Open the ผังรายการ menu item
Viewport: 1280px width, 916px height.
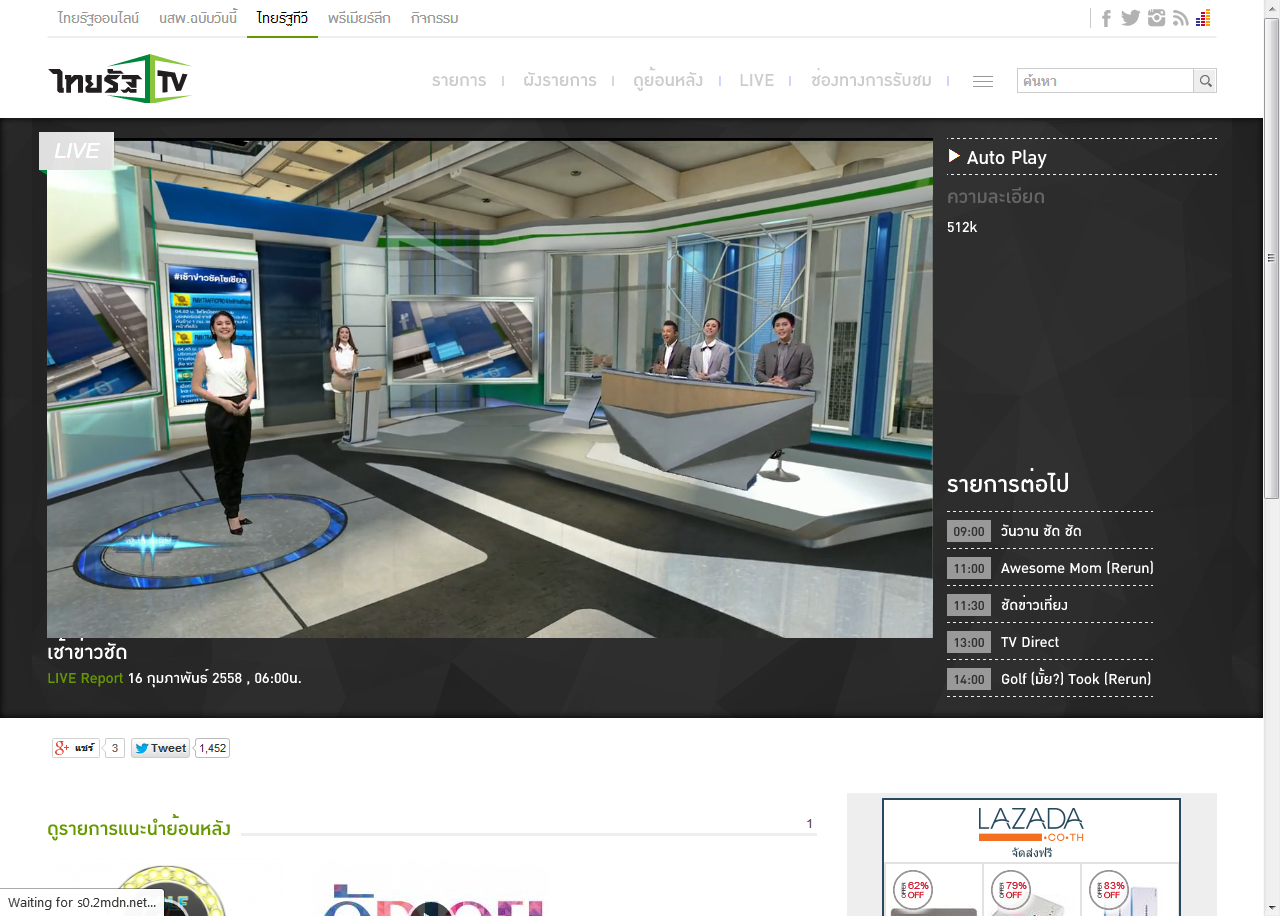(x=560, y=80)
